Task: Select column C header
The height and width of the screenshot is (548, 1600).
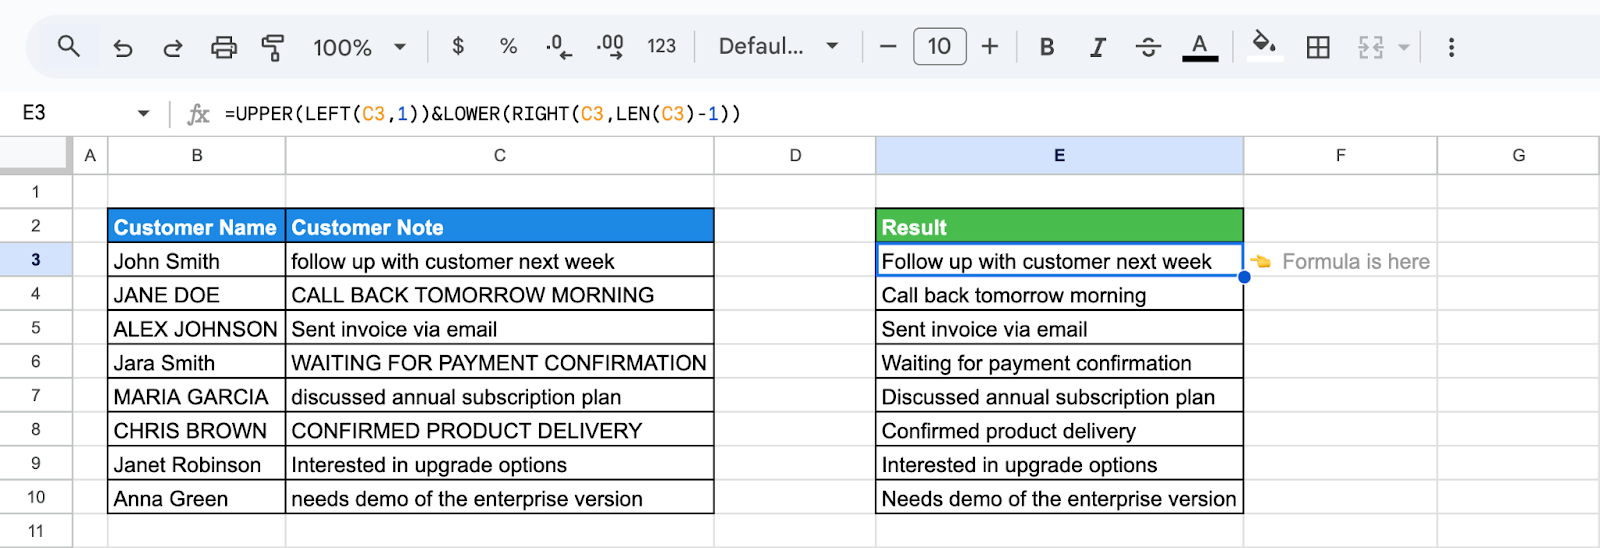Action: (500, 155)
